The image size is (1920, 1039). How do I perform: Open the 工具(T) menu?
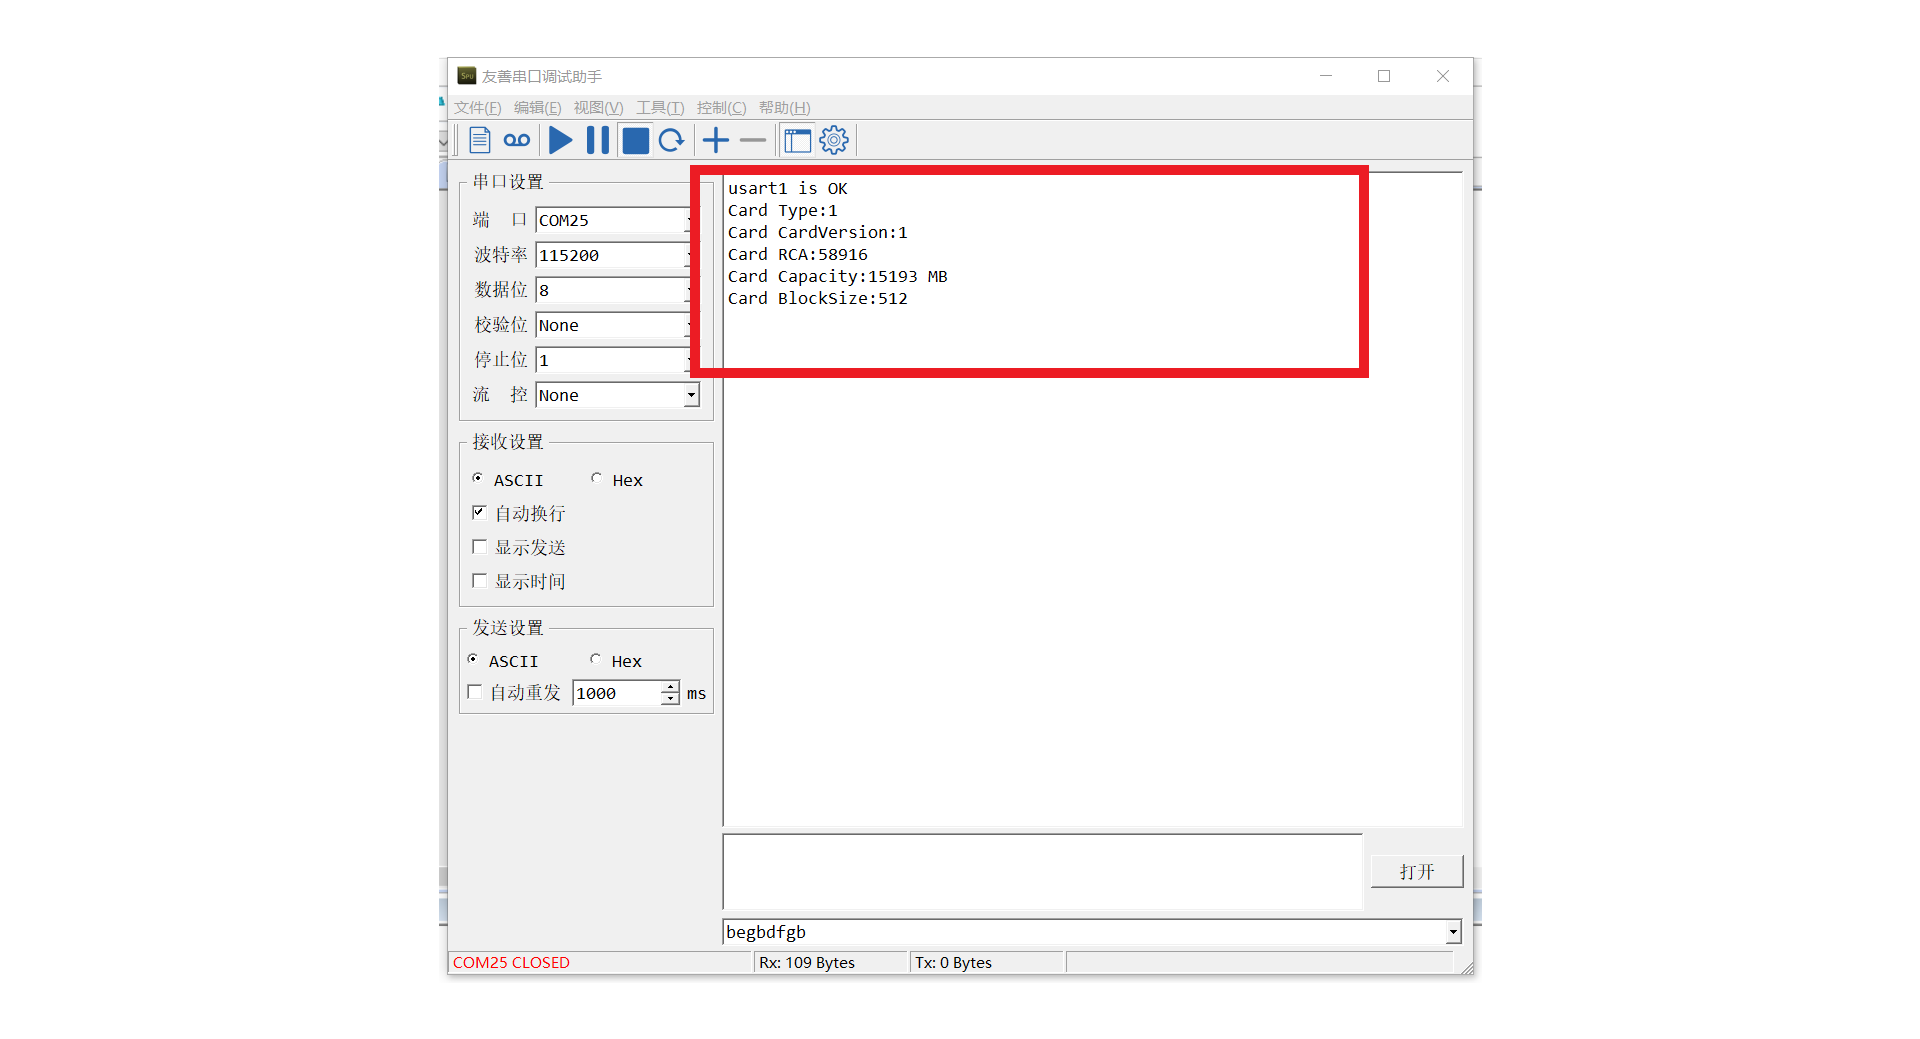pyautogui.click(x=660, y=108)
